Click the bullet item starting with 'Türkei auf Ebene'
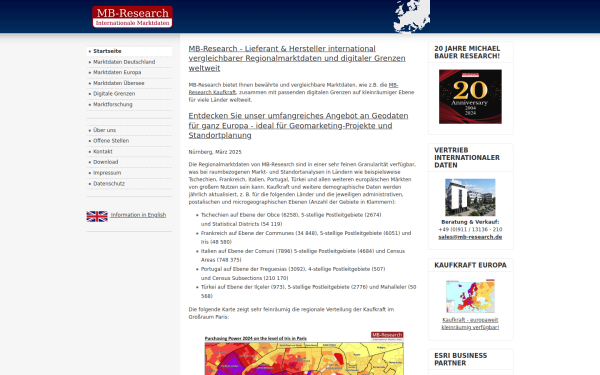The image size is (600, 375). [x=308, y=291]
